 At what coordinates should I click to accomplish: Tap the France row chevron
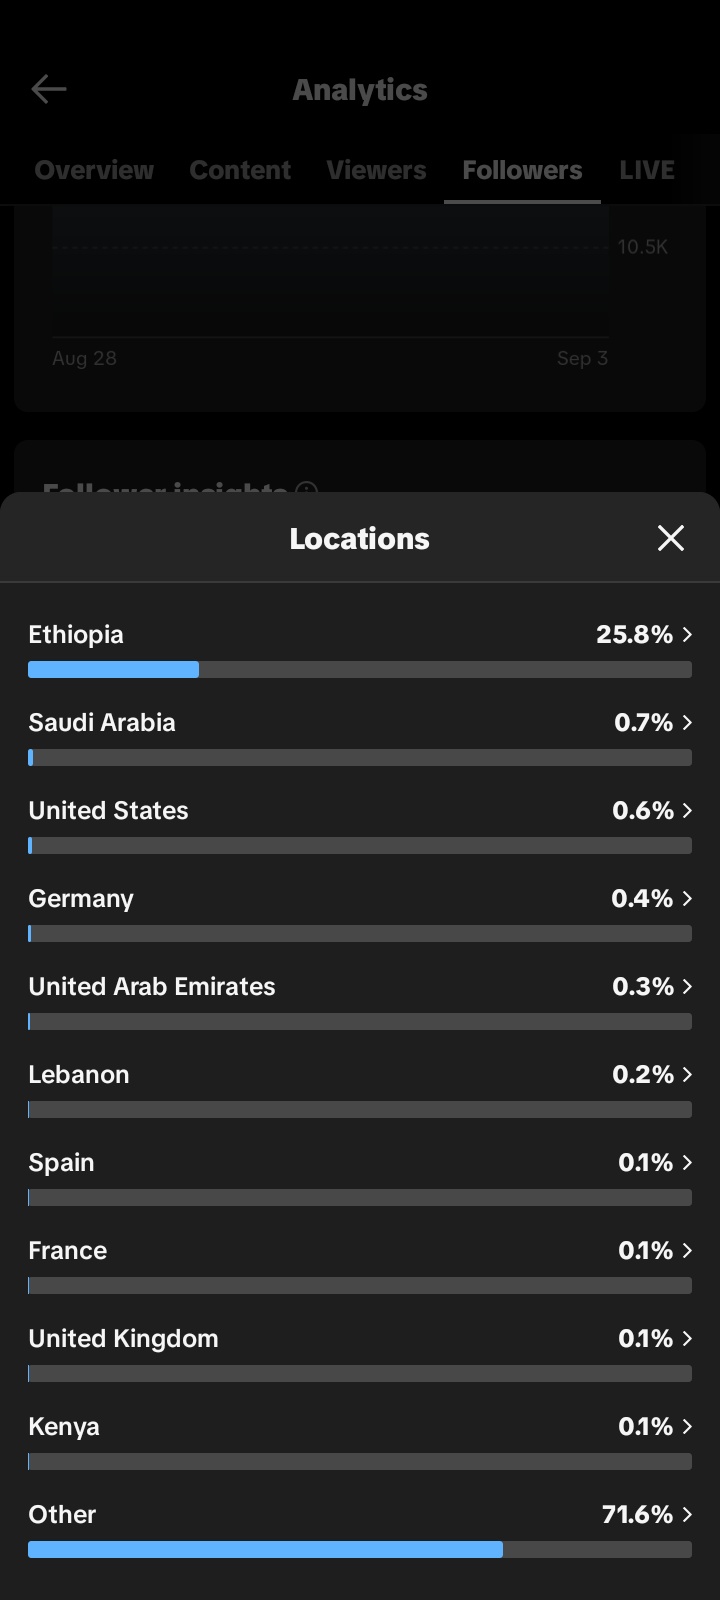[687, 1250]
